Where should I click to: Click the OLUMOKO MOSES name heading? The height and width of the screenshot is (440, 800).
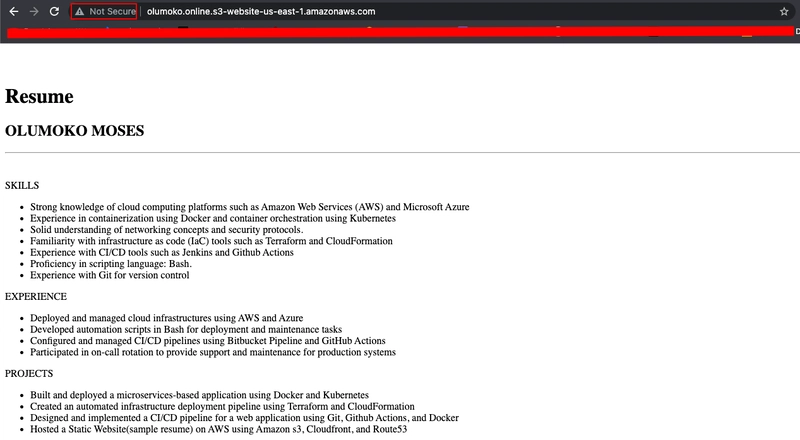tap(74, 131)
